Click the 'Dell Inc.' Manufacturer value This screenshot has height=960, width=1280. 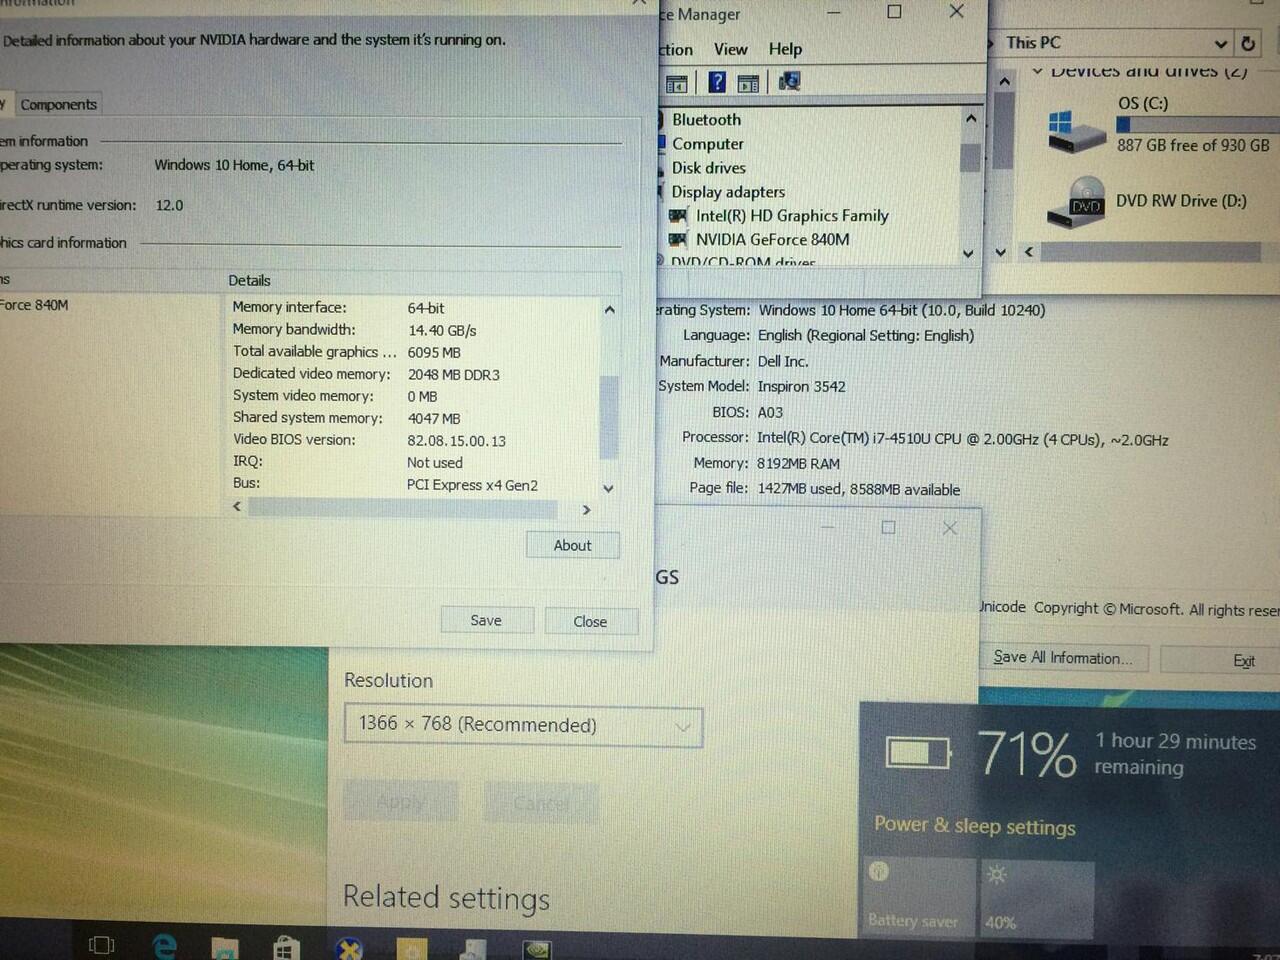pos(783,362)
